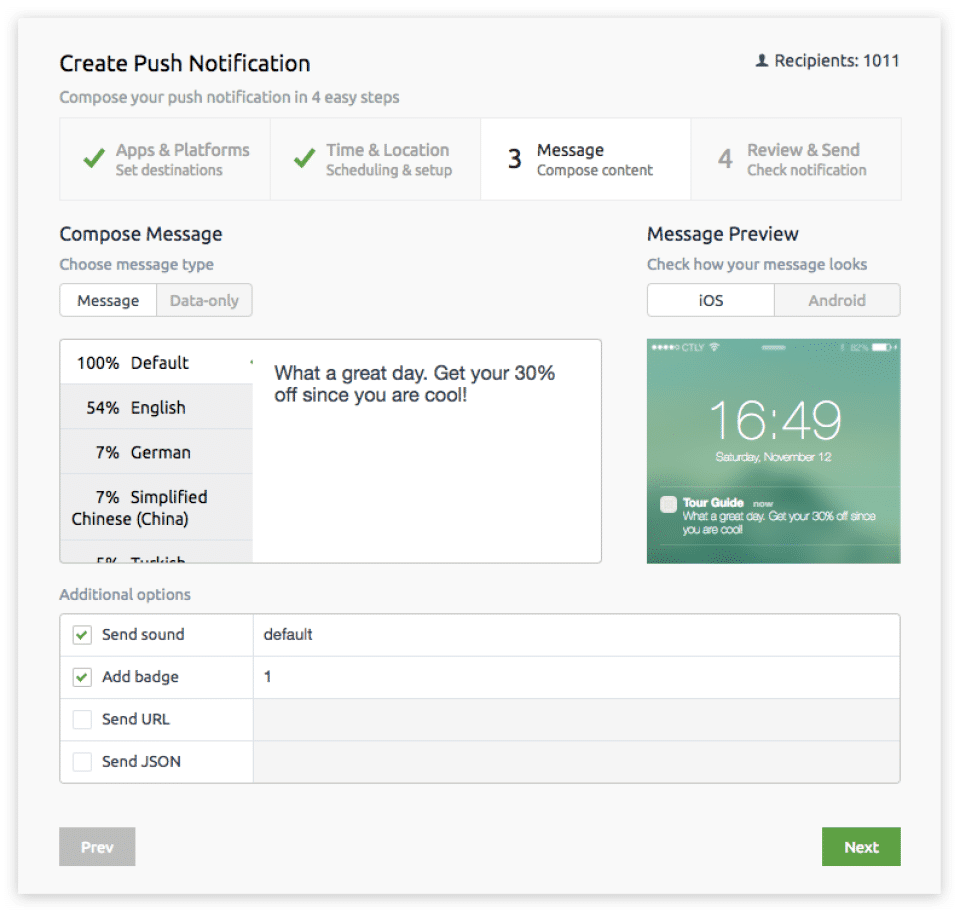Click the badge number input field
Image resolution: width=960 pixels, height=912 pixels.
click(x=575, y=677)
